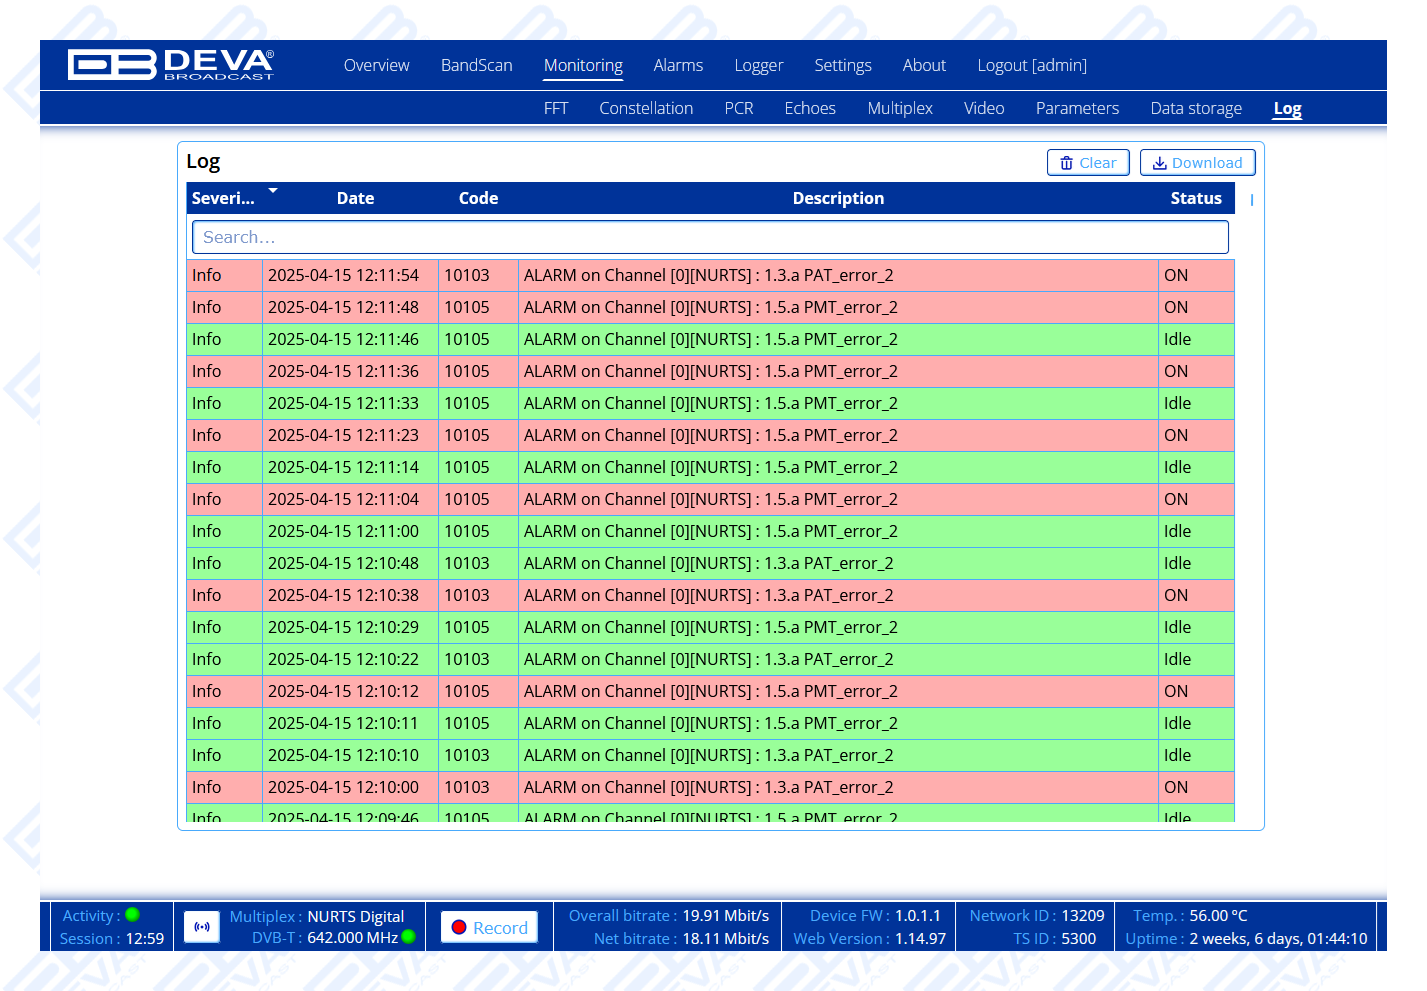The image size is (1427, 991).
Task: Click the red Record circle icon
Action: click(x=459, y=927)
